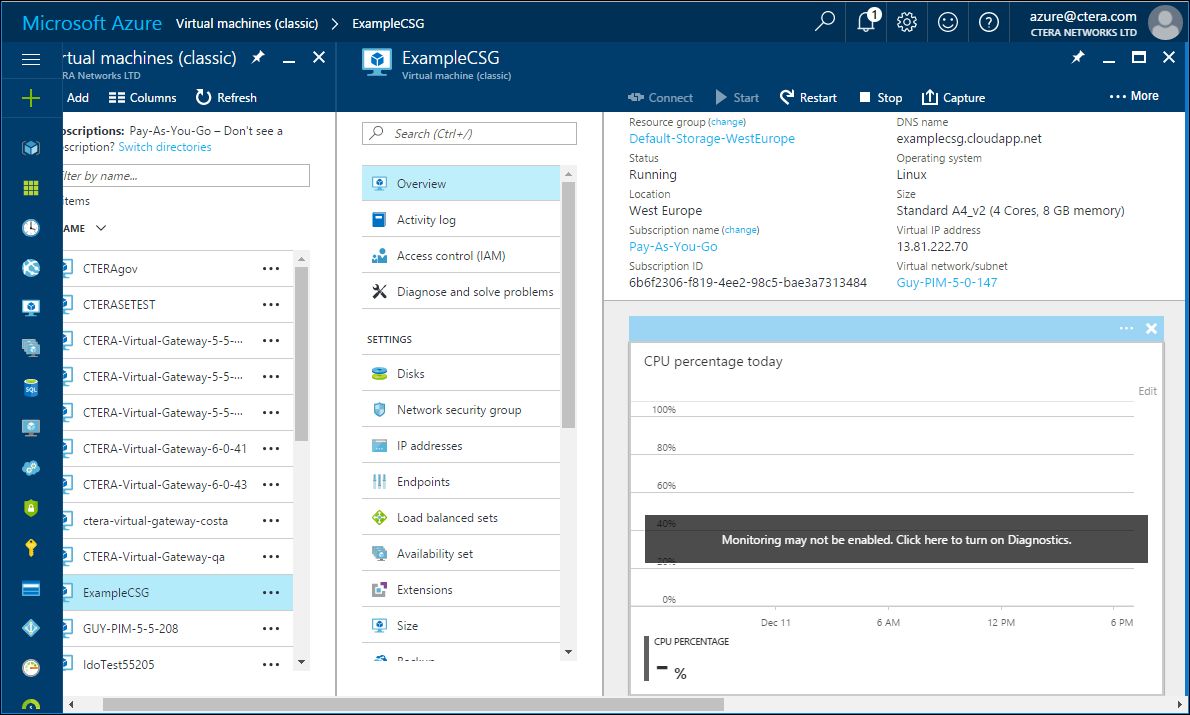The width and height of the screenshot is (1190, 715).
Task: Select the IdoTest55205 list row
Action: pos(178,665)
